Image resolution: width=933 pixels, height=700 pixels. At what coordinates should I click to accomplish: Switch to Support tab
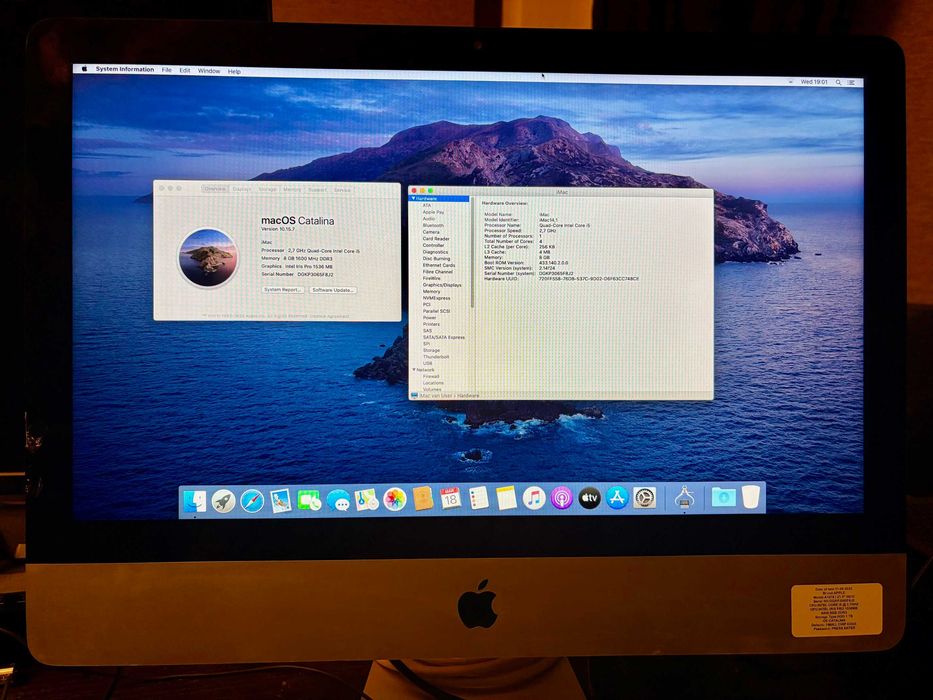pyautogui.click(x=317, y=189)
